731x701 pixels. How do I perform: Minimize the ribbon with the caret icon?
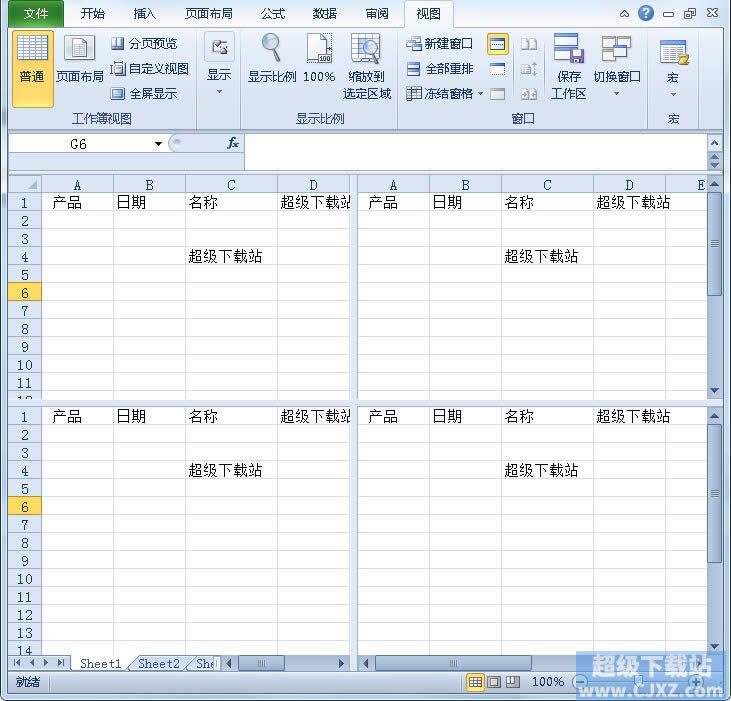(624, 14)
